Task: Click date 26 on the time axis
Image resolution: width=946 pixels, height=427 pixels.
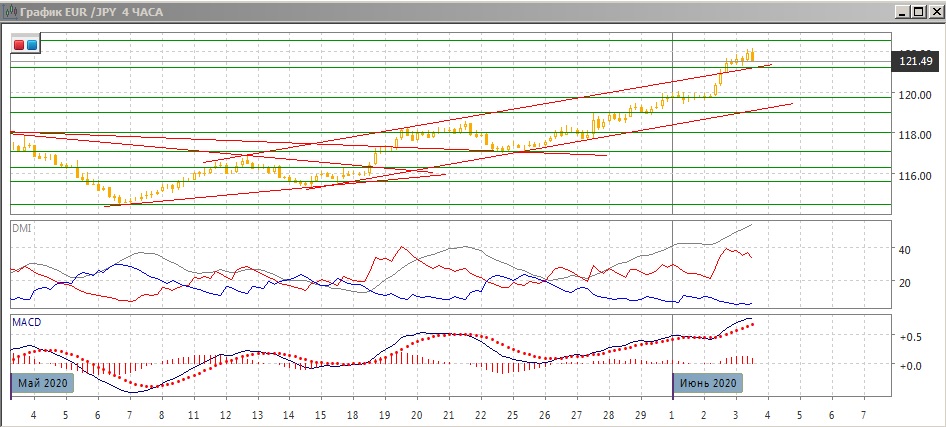Action: coord(545,416)
